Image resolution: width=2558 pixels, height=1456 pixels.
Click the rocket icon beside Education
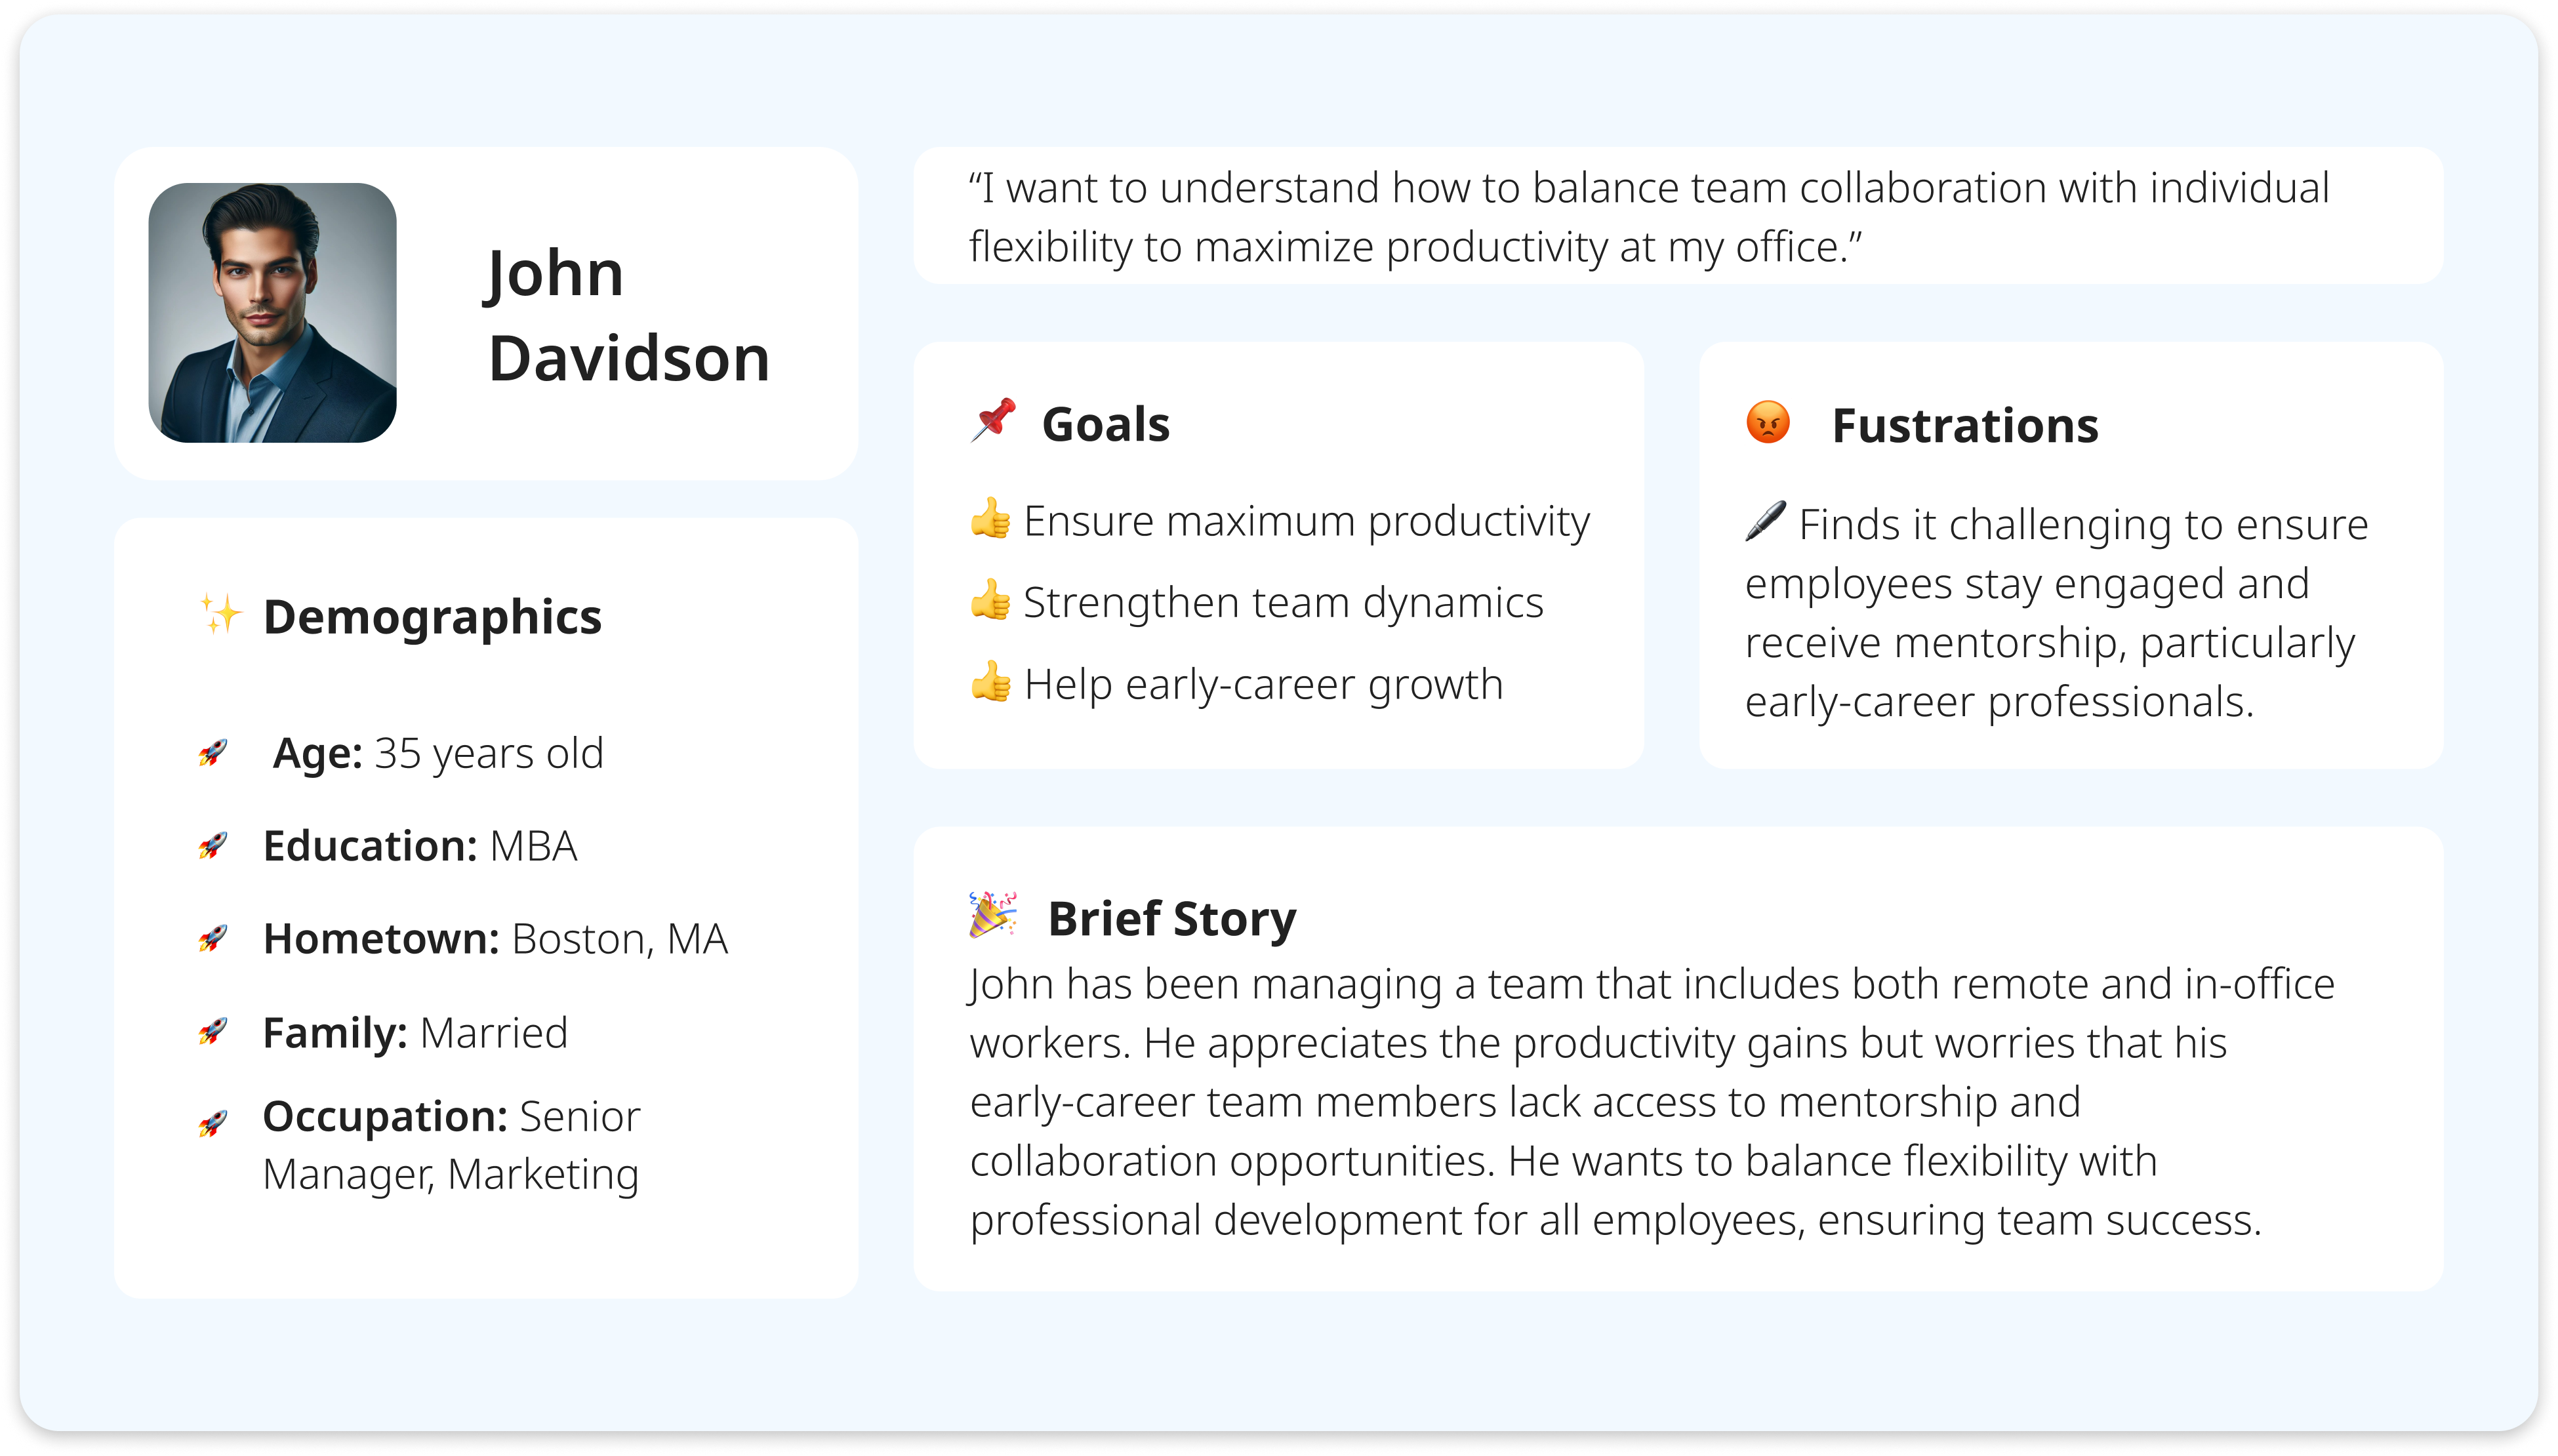213,846
